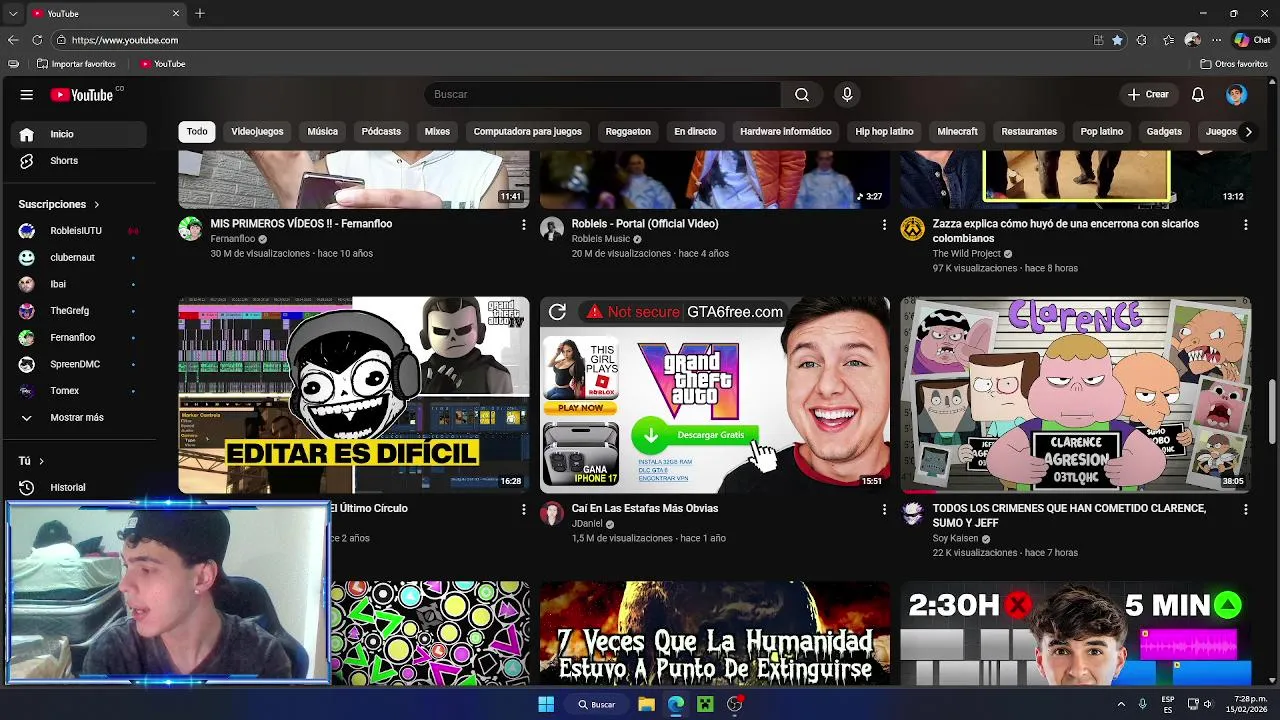Select the Todo filter chip
This screenshot has width=1280, height=720.
coord(197,132)
